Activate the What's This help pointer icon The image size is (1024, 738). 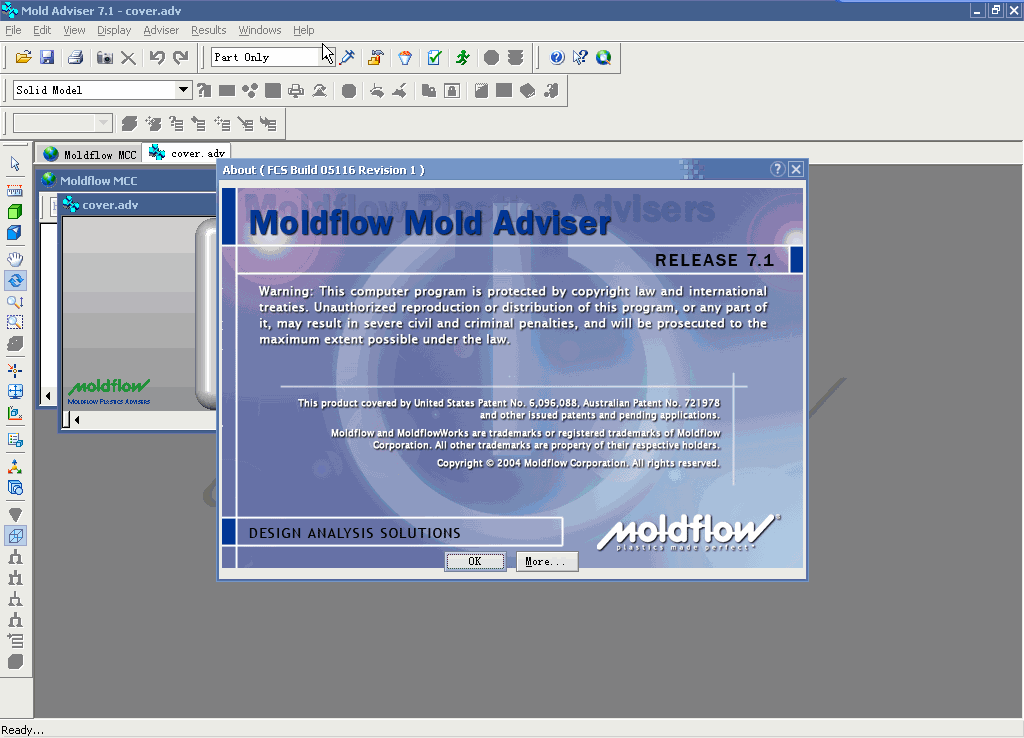[580, 57]
